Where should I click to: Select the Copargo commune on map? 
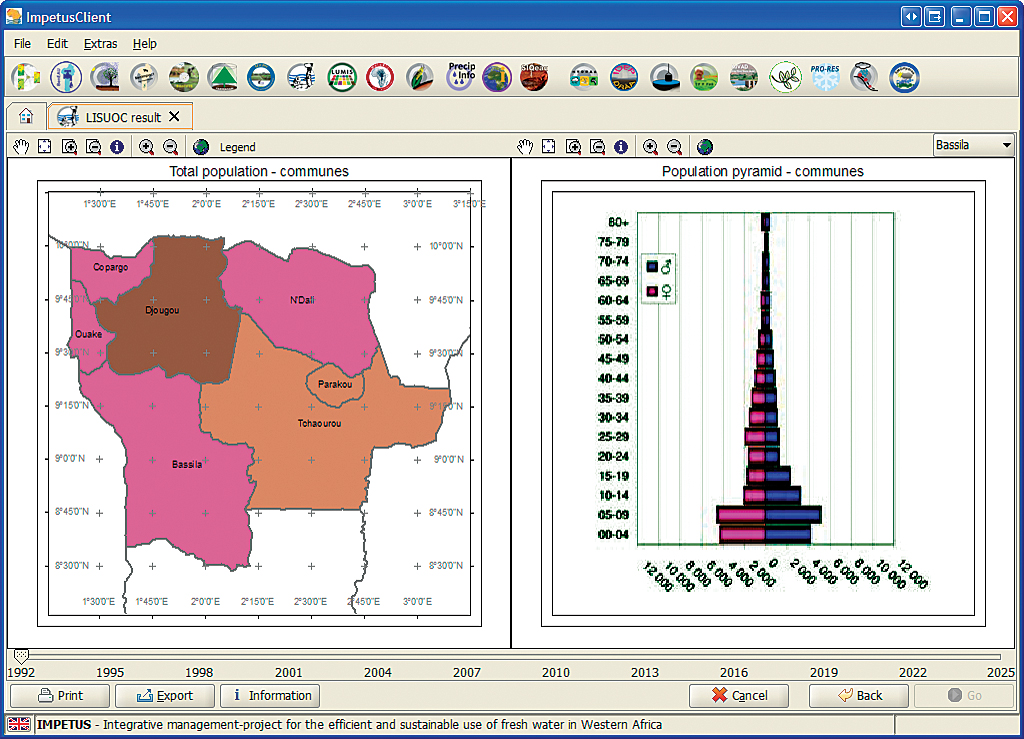[x=110, y=267]
